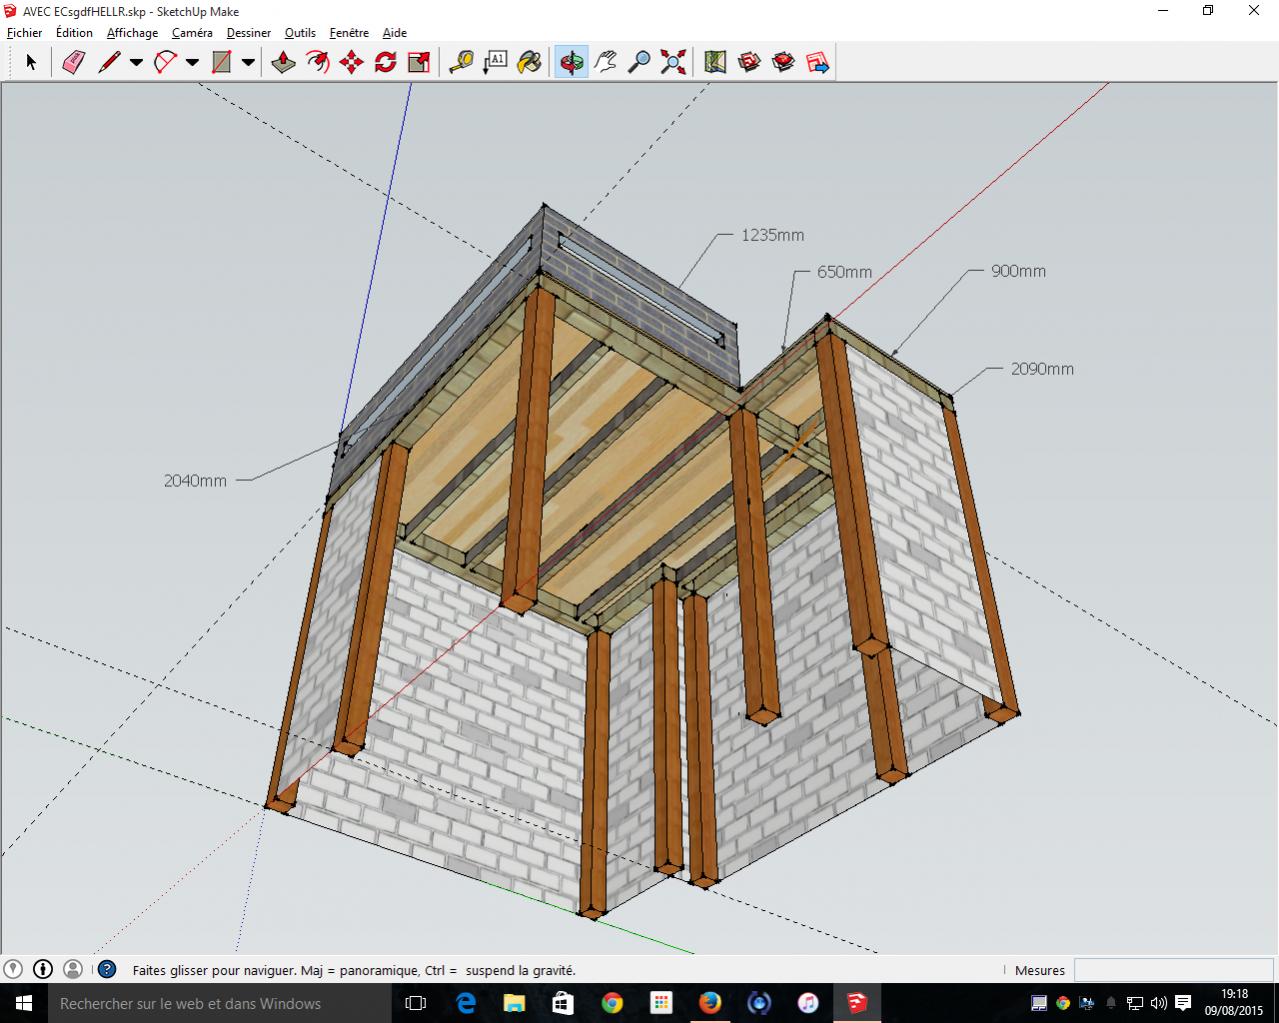Expand the Line tool dropdown arrow
The image size is (1279, 1023).
[136, 63]
